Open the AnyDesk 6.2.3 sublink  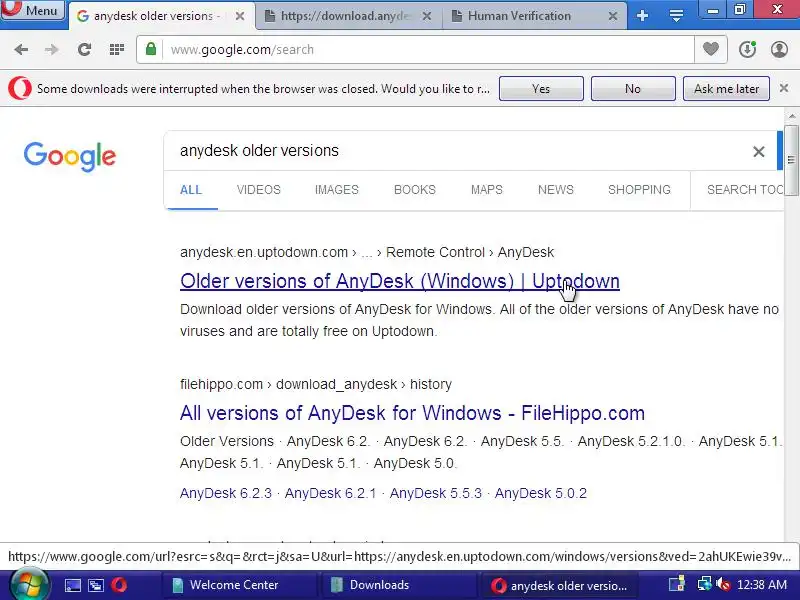click(226, 493)
